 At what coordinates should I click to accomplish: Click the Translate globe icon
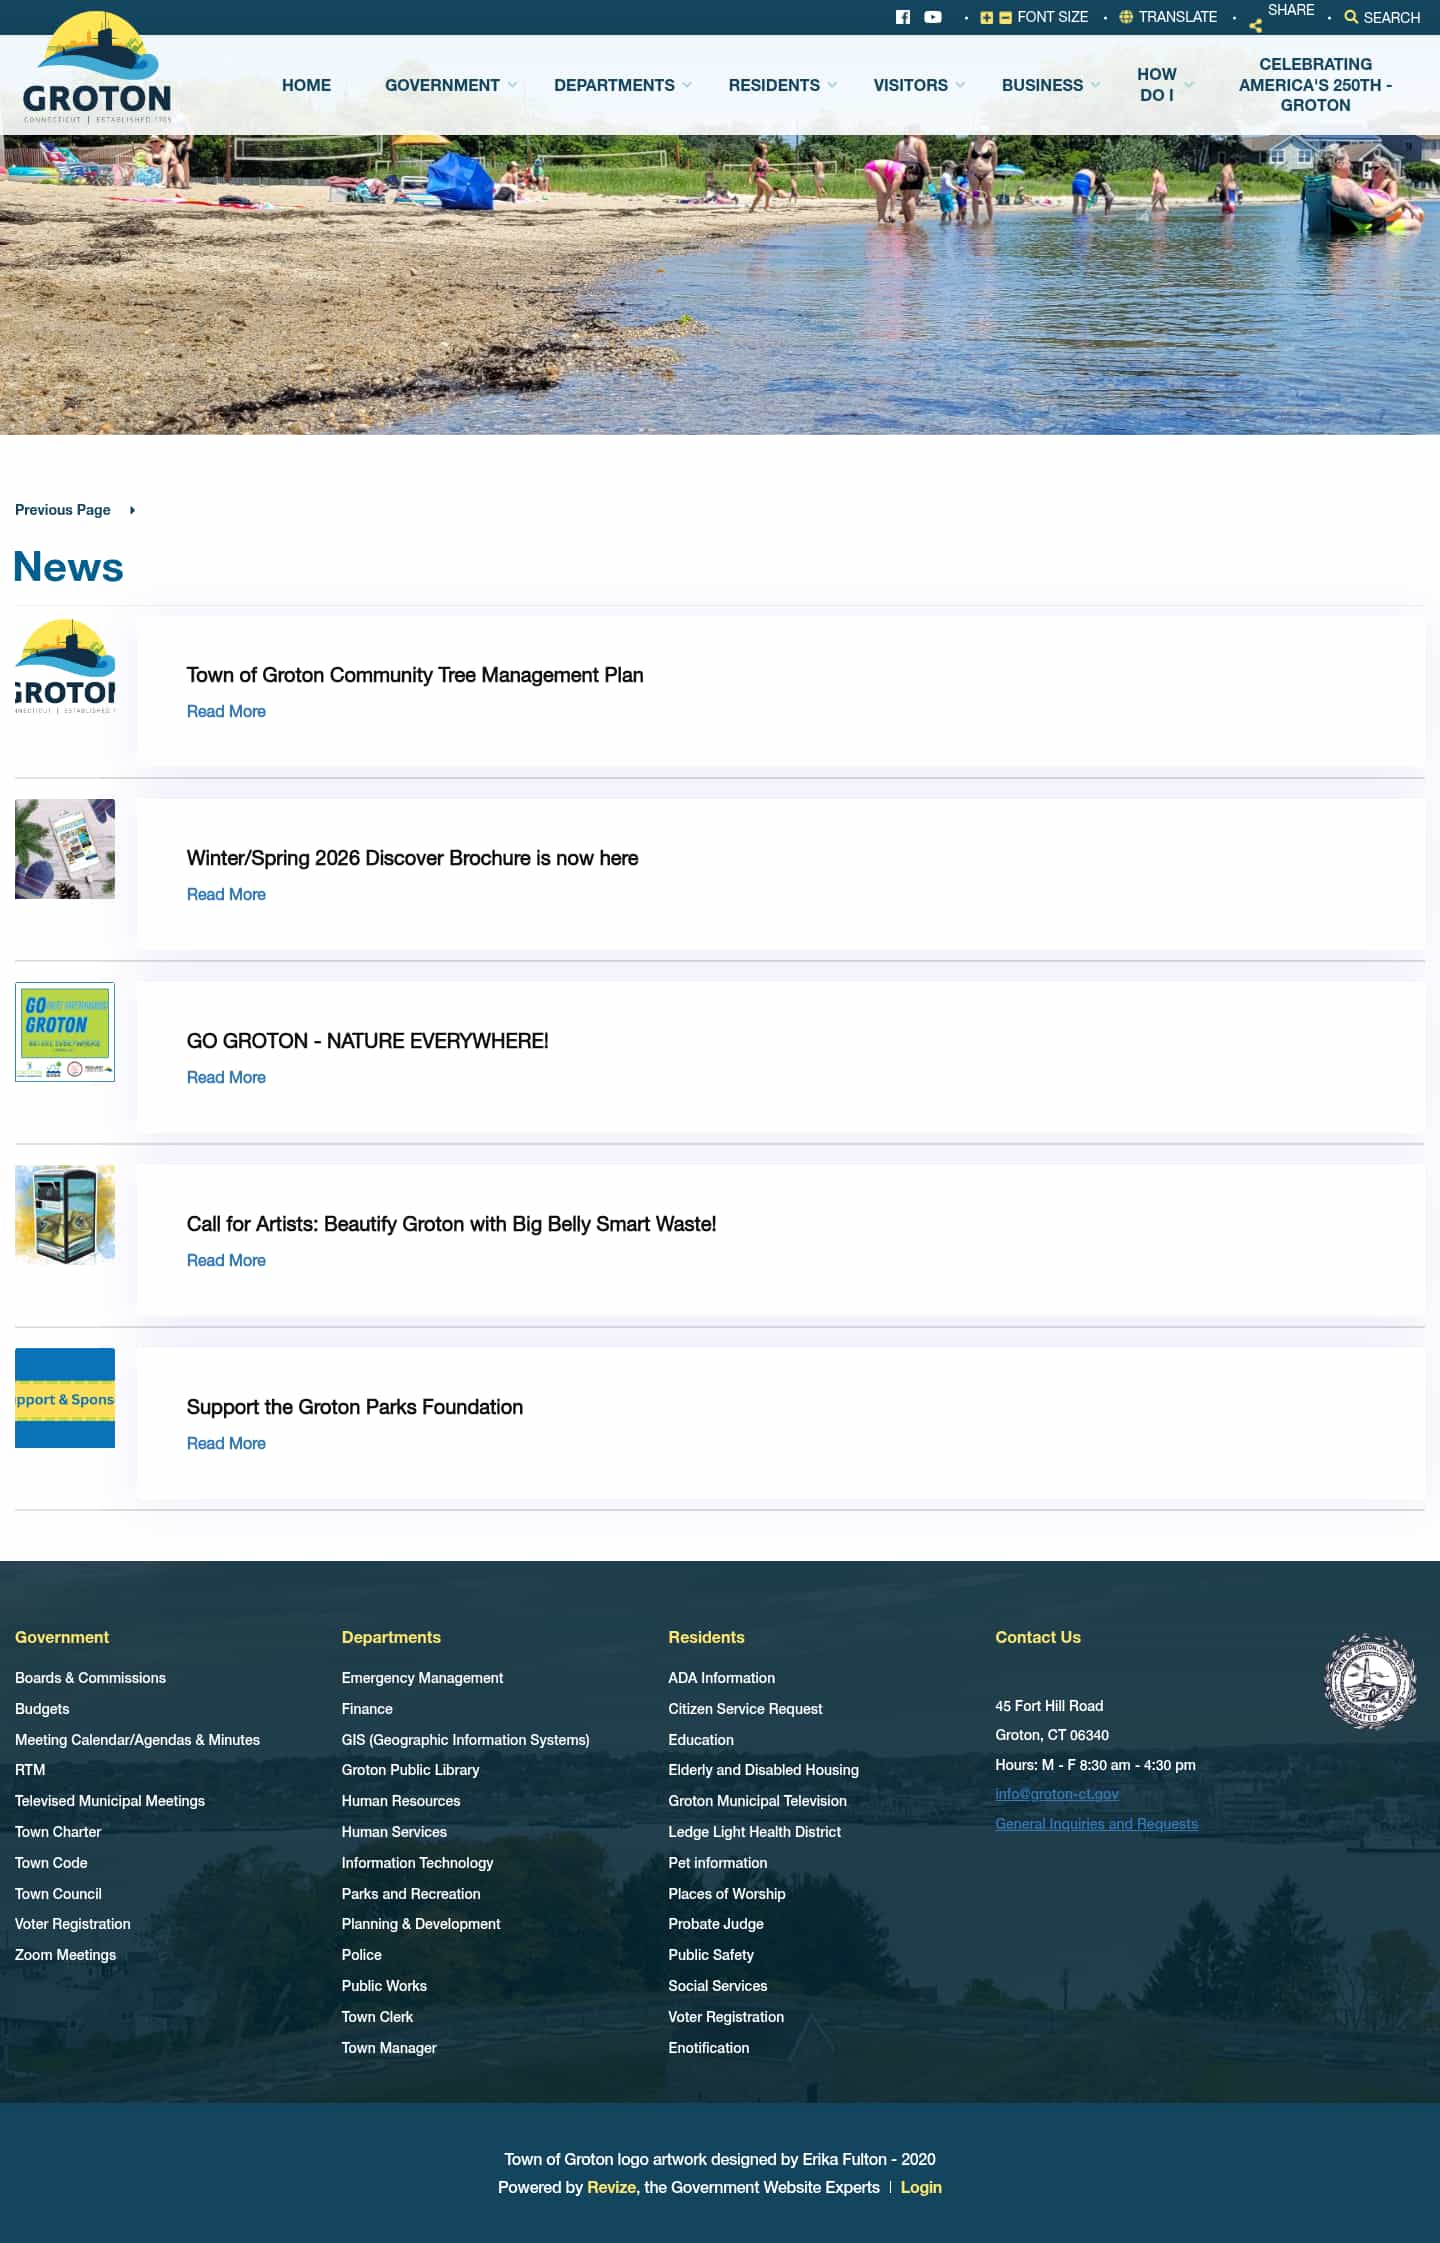(x=1126, y=17)
